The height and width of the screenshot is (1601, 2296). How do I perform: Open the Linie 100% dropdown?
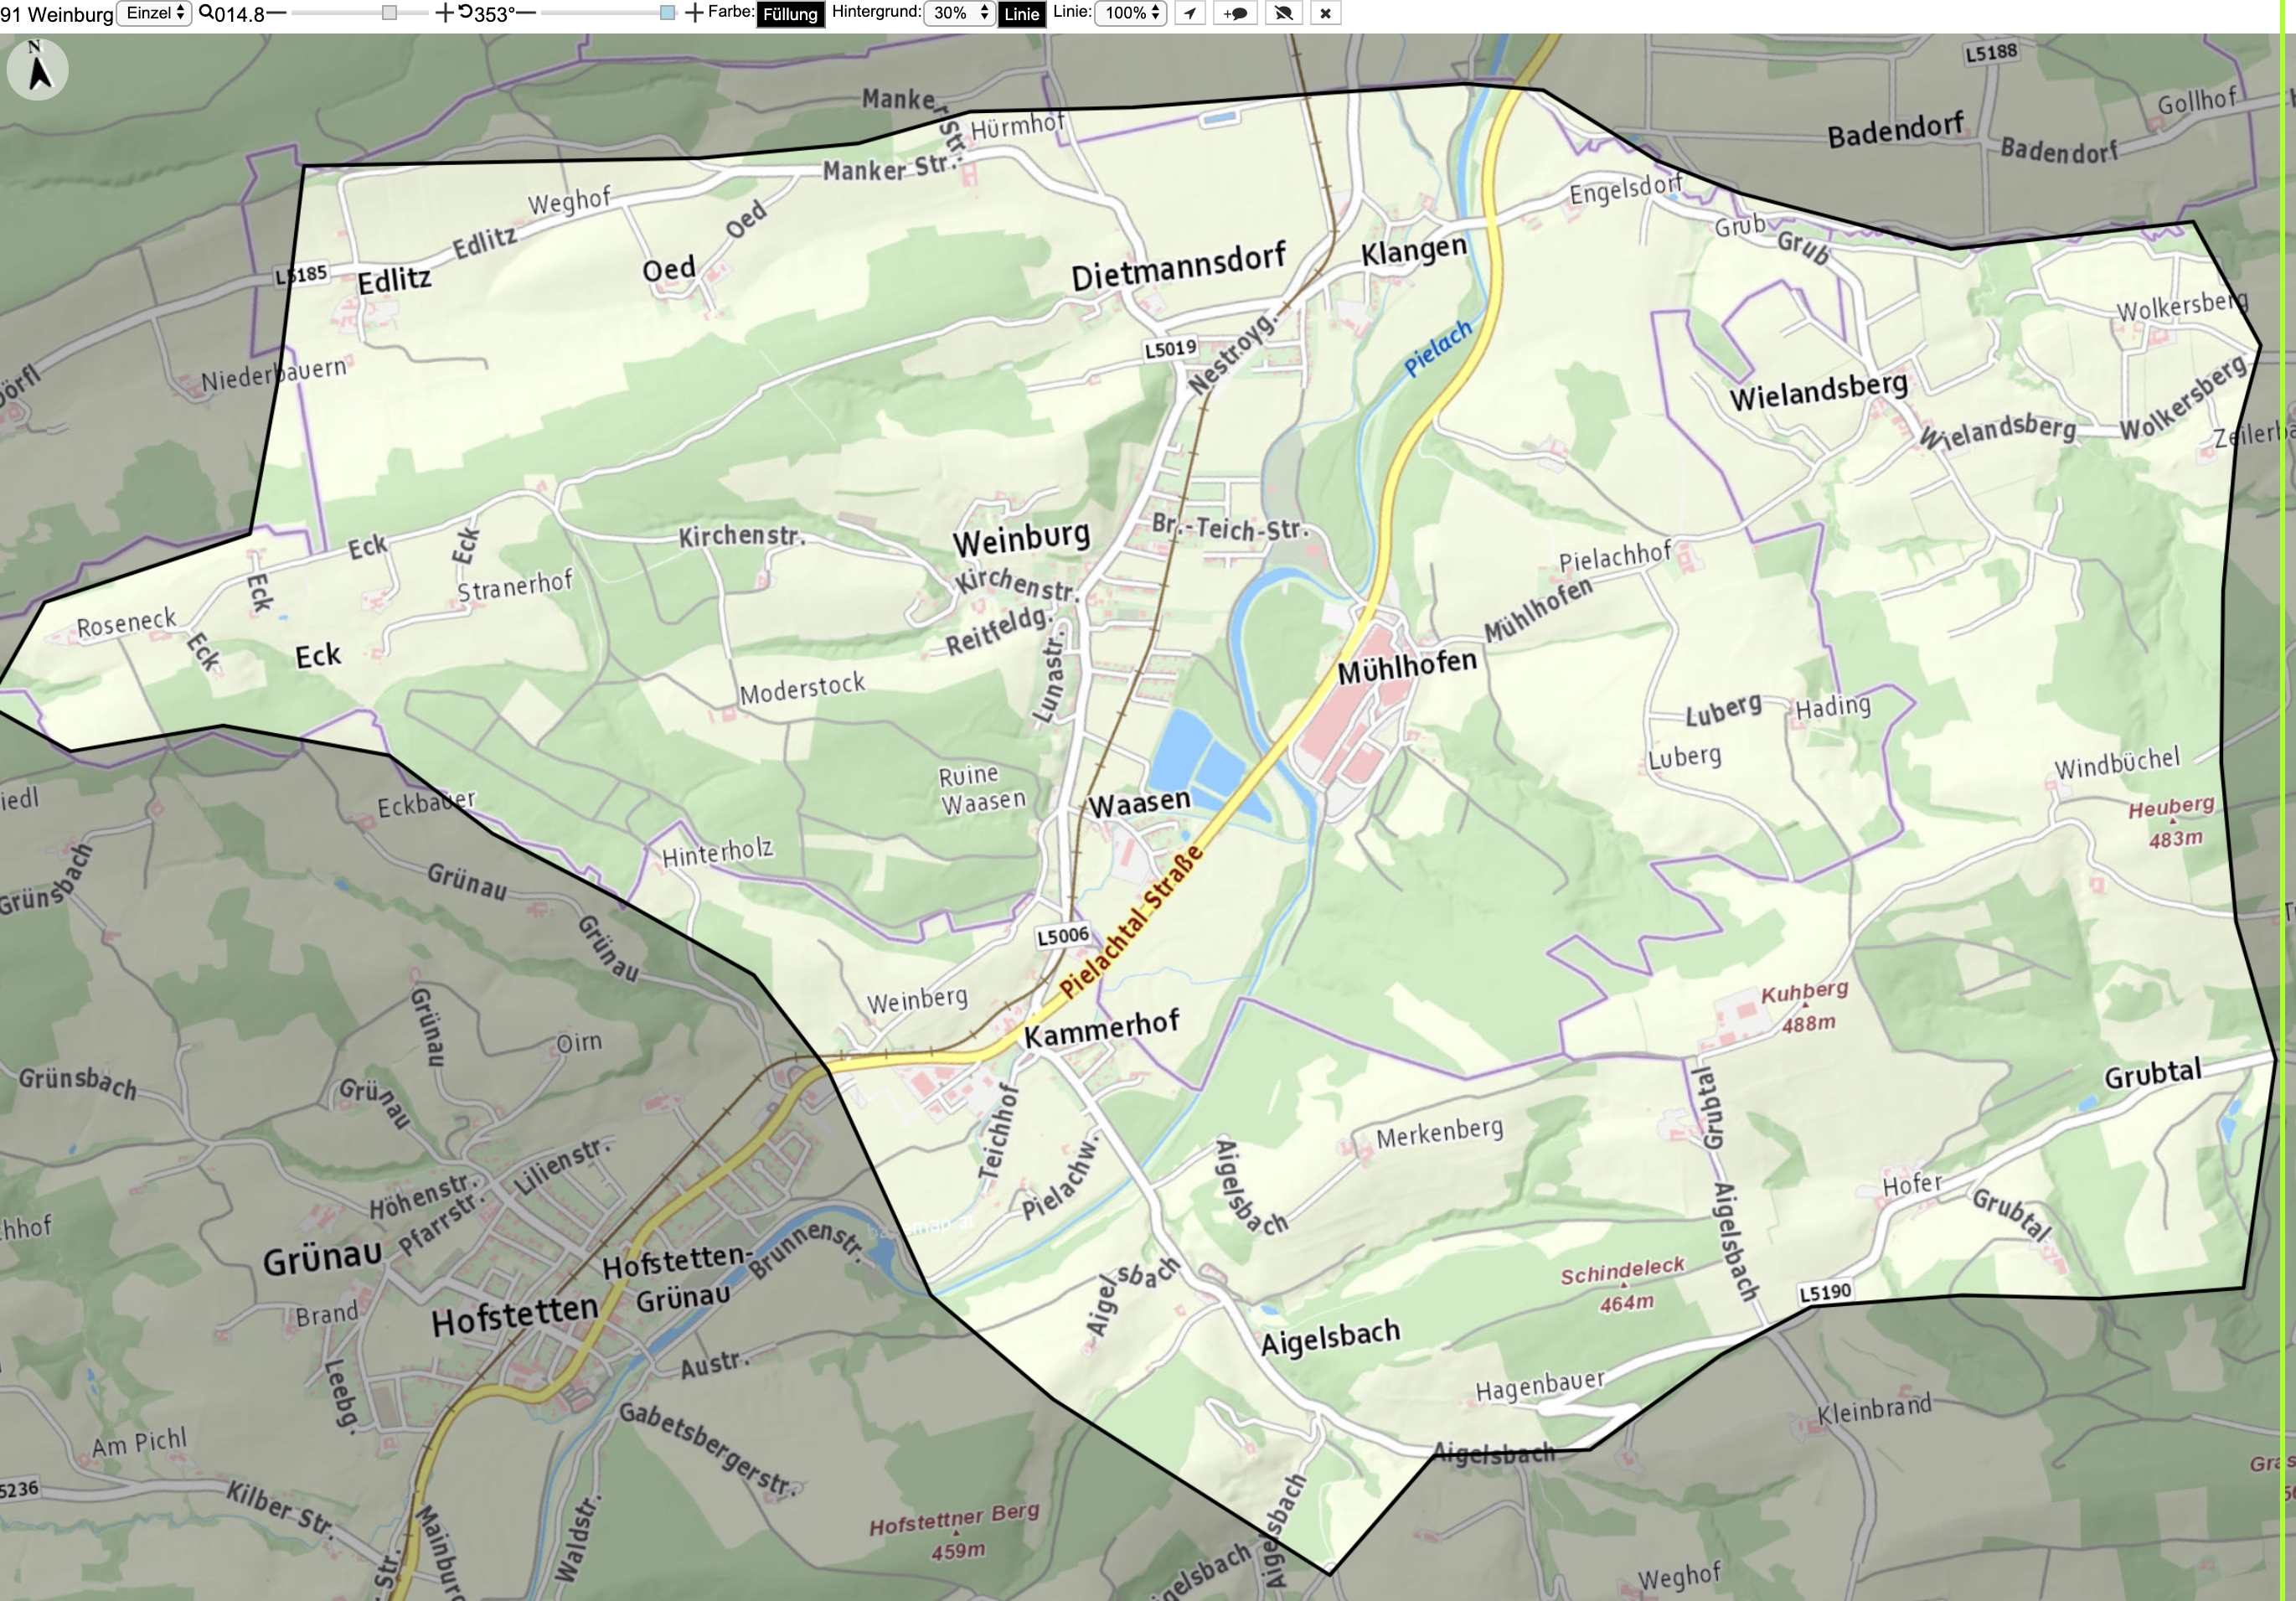tap(1131, 13)
